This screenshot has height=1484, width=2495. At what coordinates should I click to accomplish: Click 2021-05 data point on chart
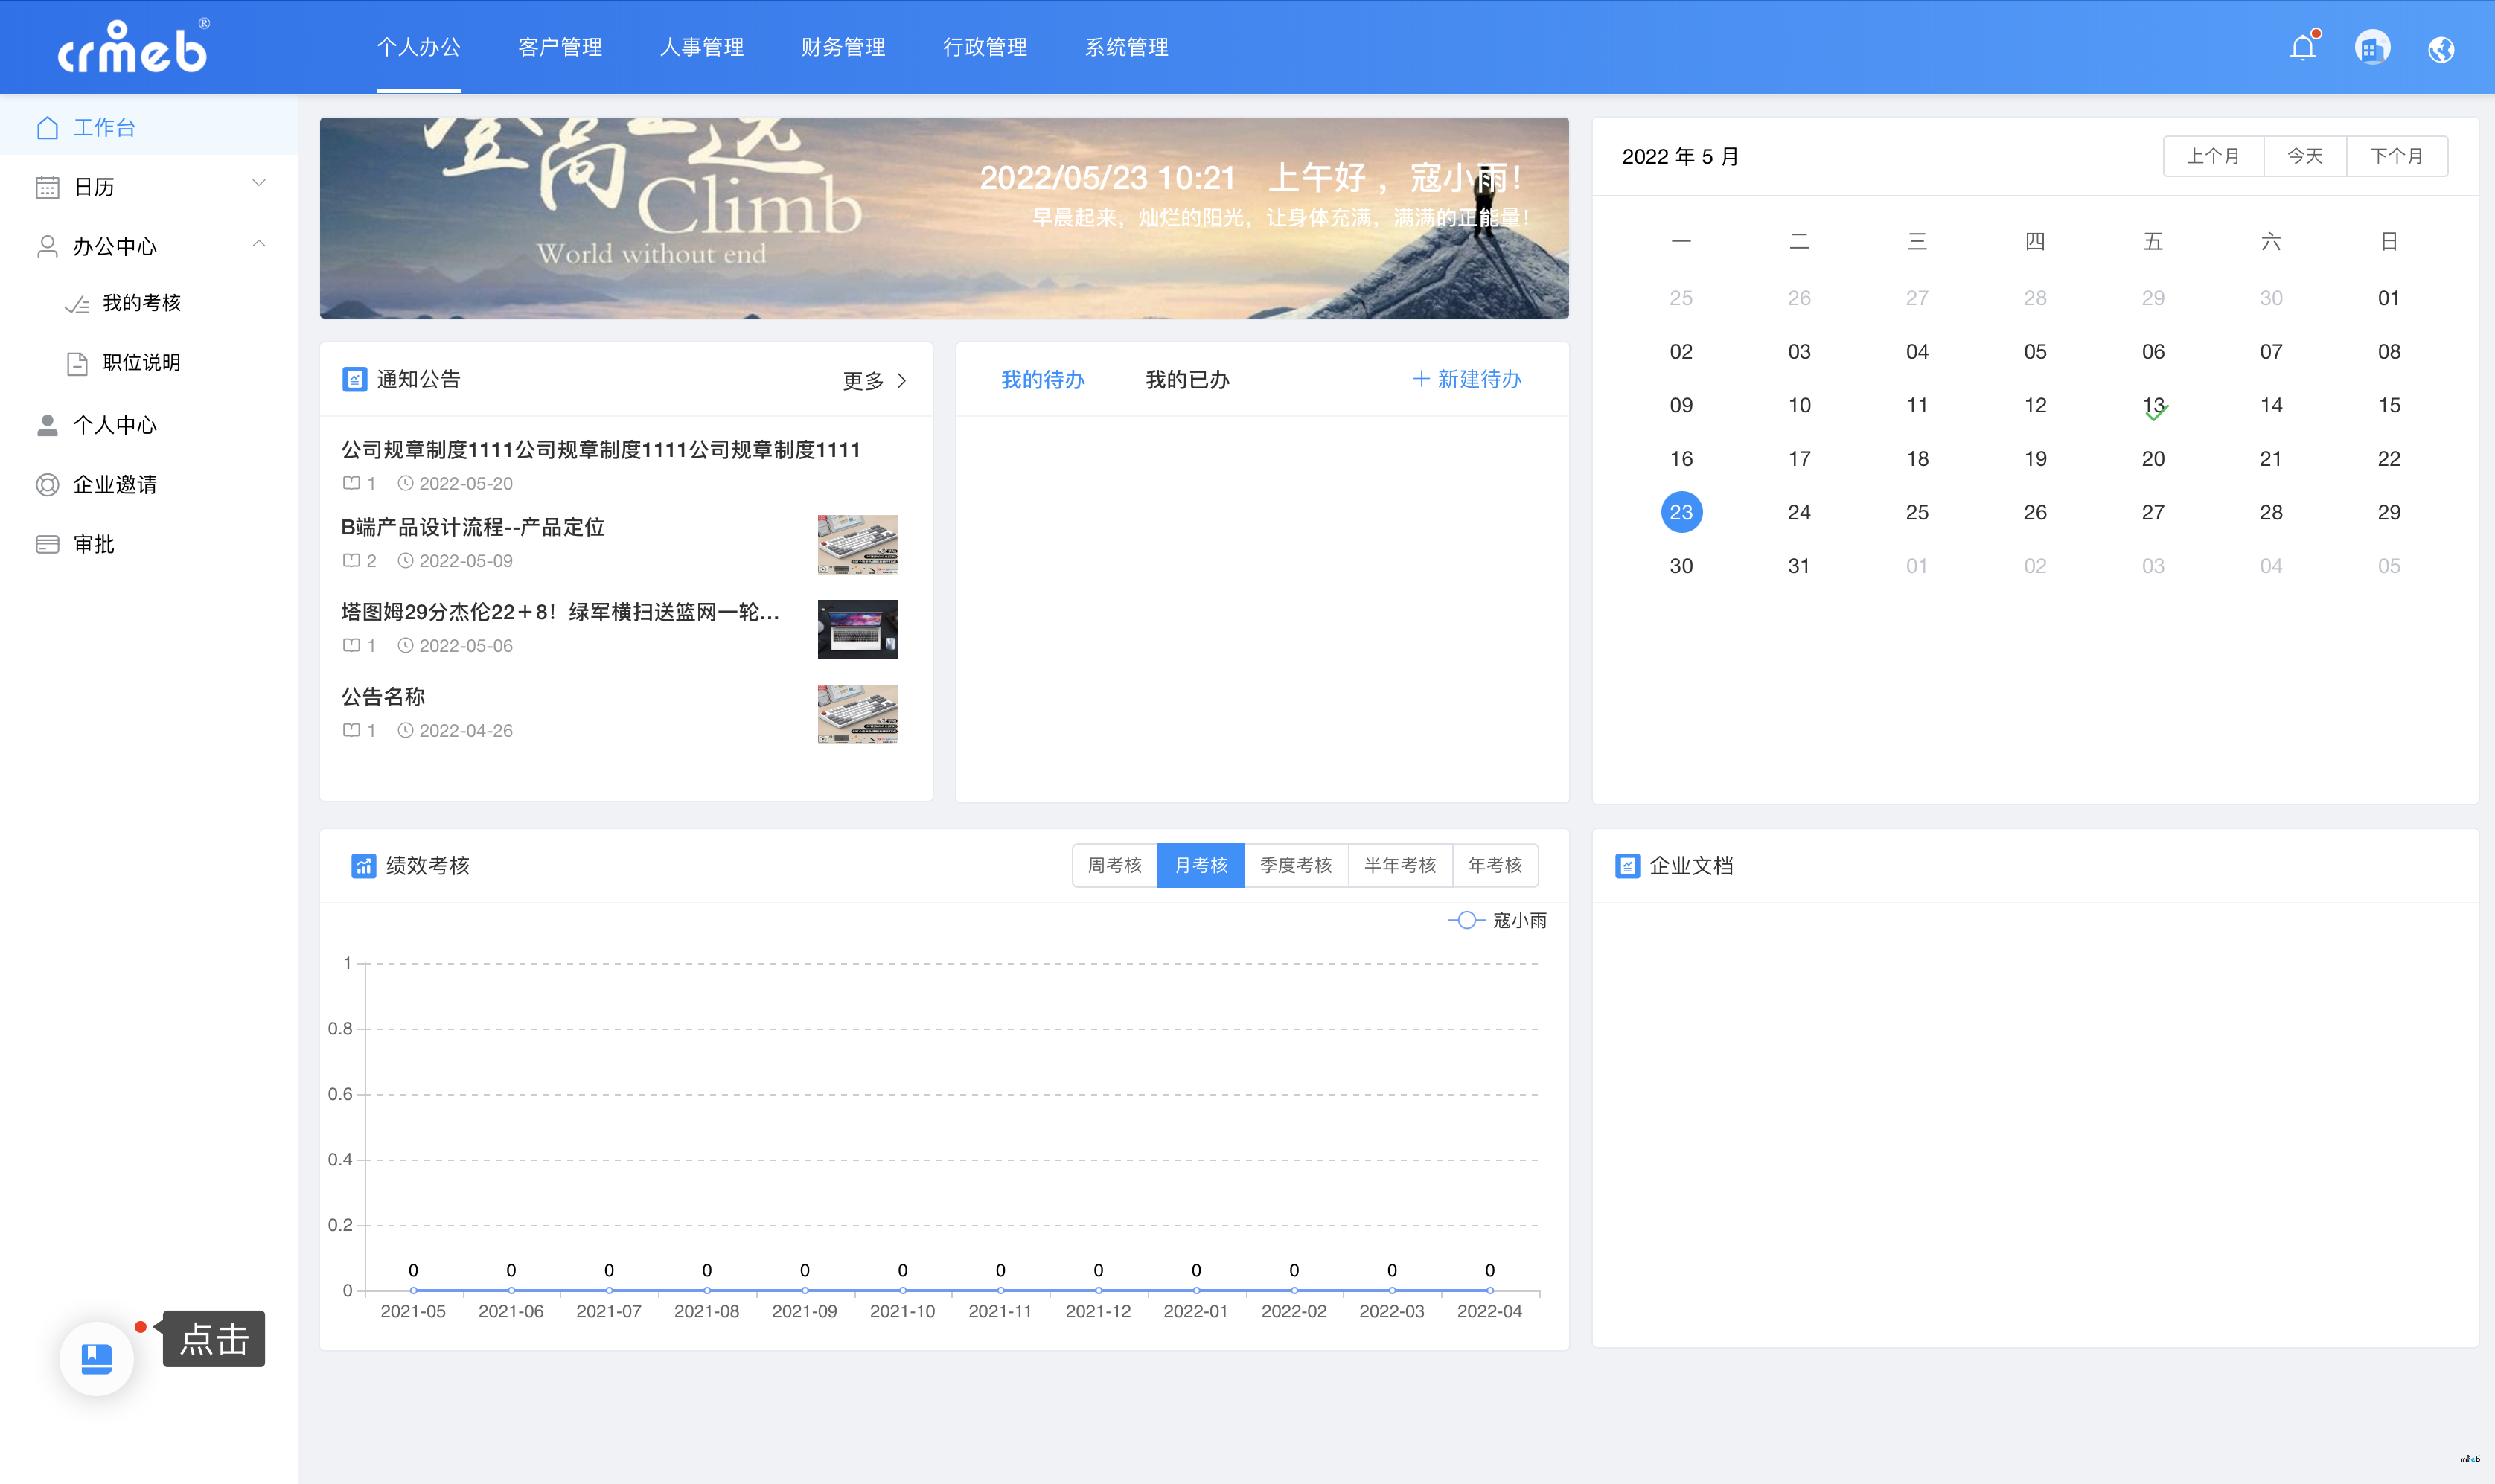point(413,1290)
